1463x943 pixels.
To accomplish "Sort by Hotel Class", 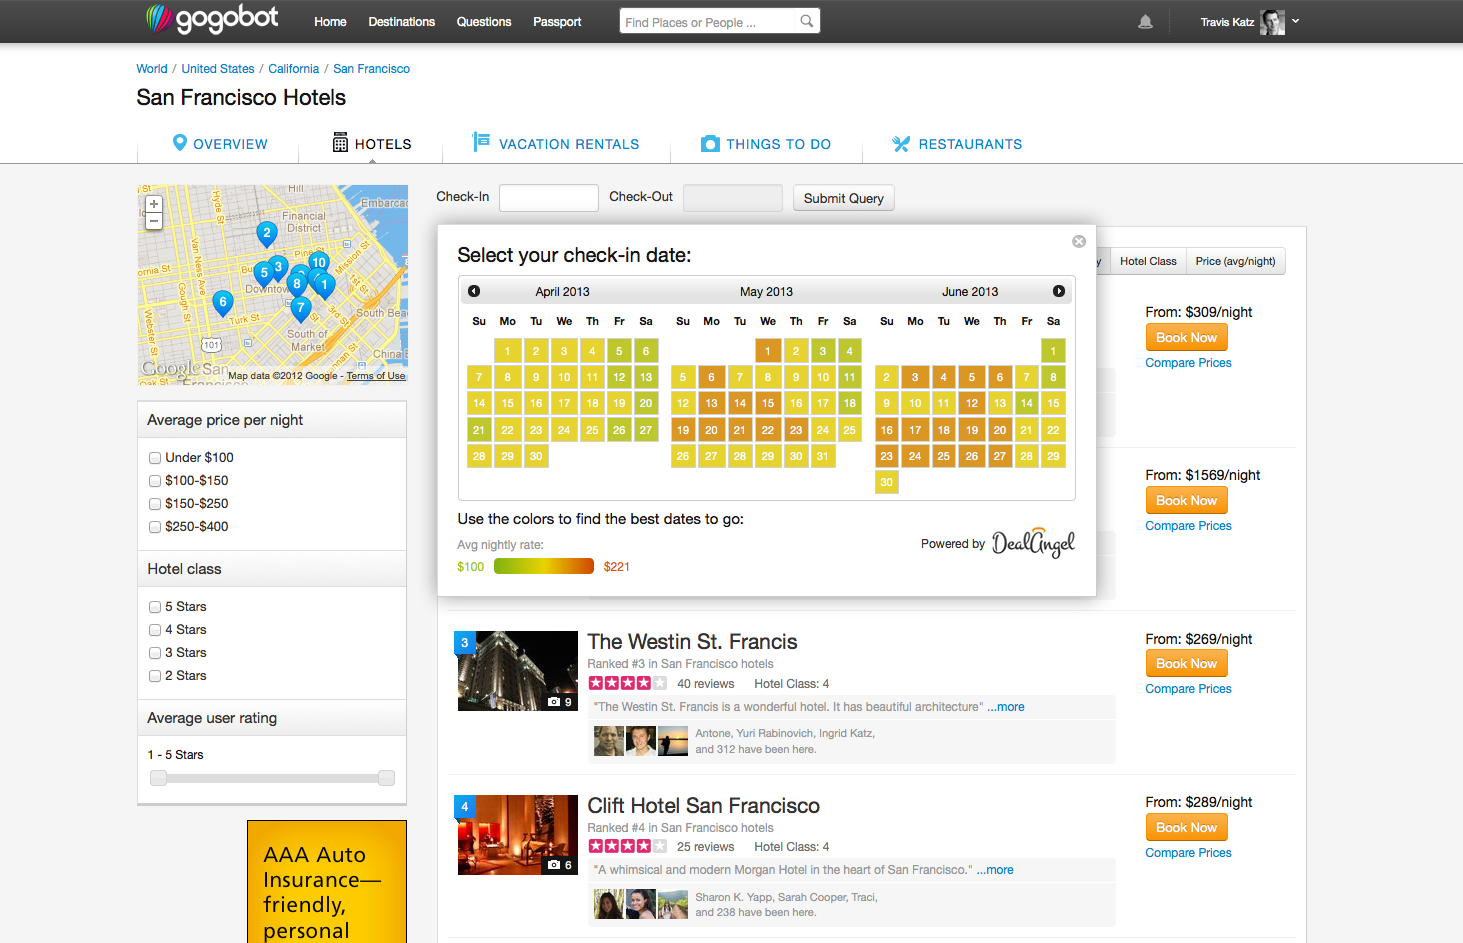I will pyautogui.click(x=1148, y=261).
